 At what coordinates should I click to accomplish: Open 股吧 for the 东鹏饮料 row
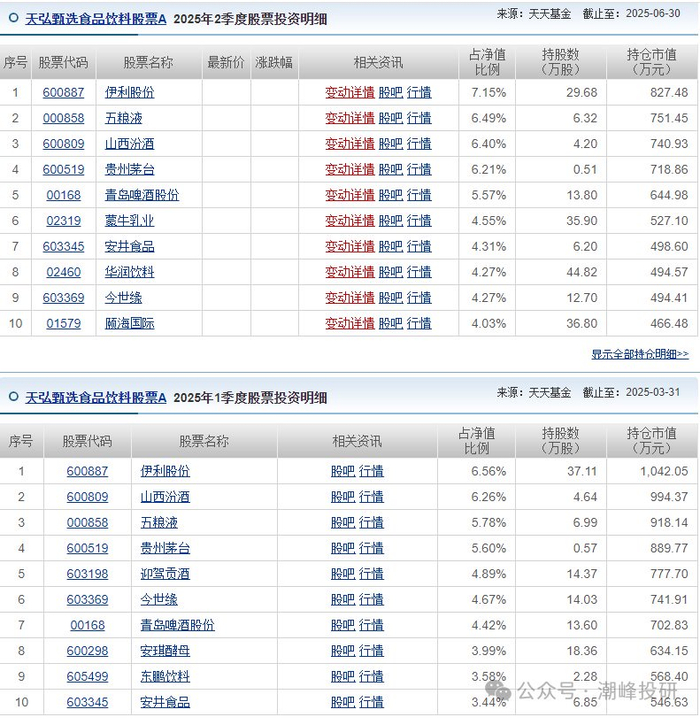pyautogui.click(x=343, y=677)
